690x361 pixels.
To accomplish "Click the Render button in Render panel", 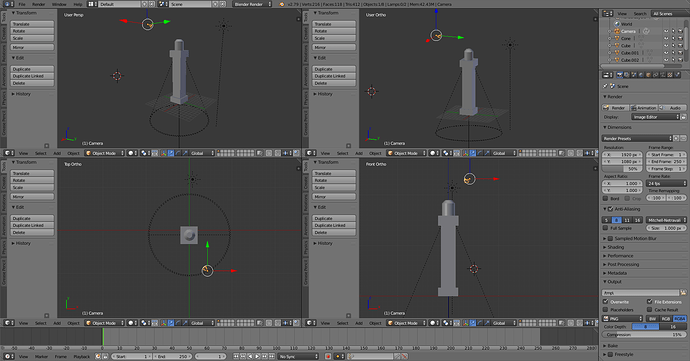I will pyautogui.click(x=615, y=107).
